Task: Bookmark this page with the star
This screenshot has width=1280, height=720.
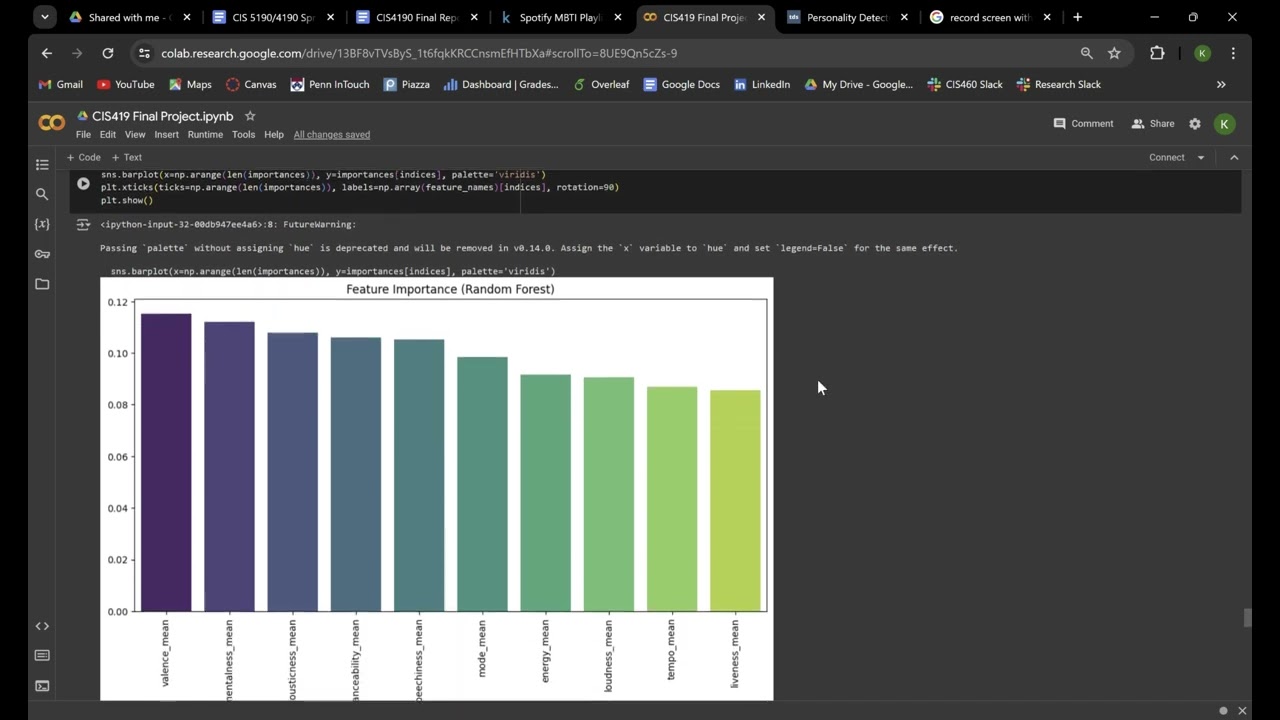Action: point(1114,53)
